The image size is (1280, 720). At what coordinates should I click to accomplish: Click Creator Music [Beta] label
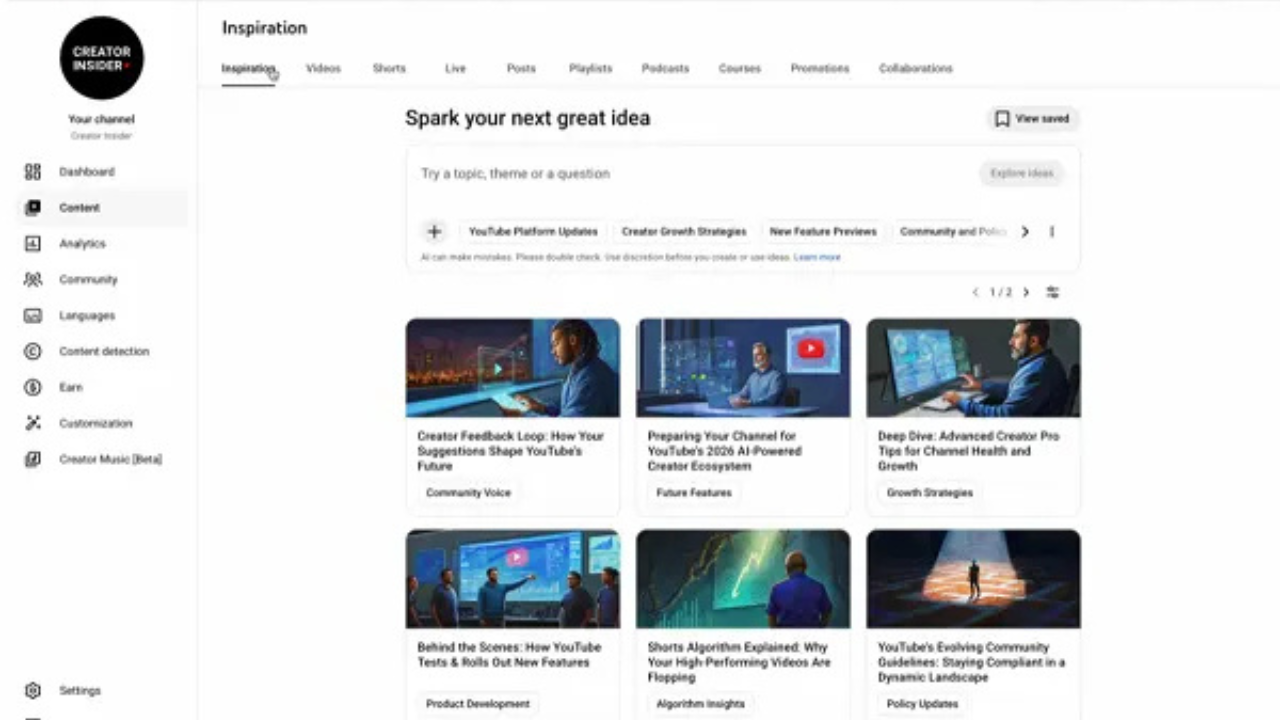(110, 460)
